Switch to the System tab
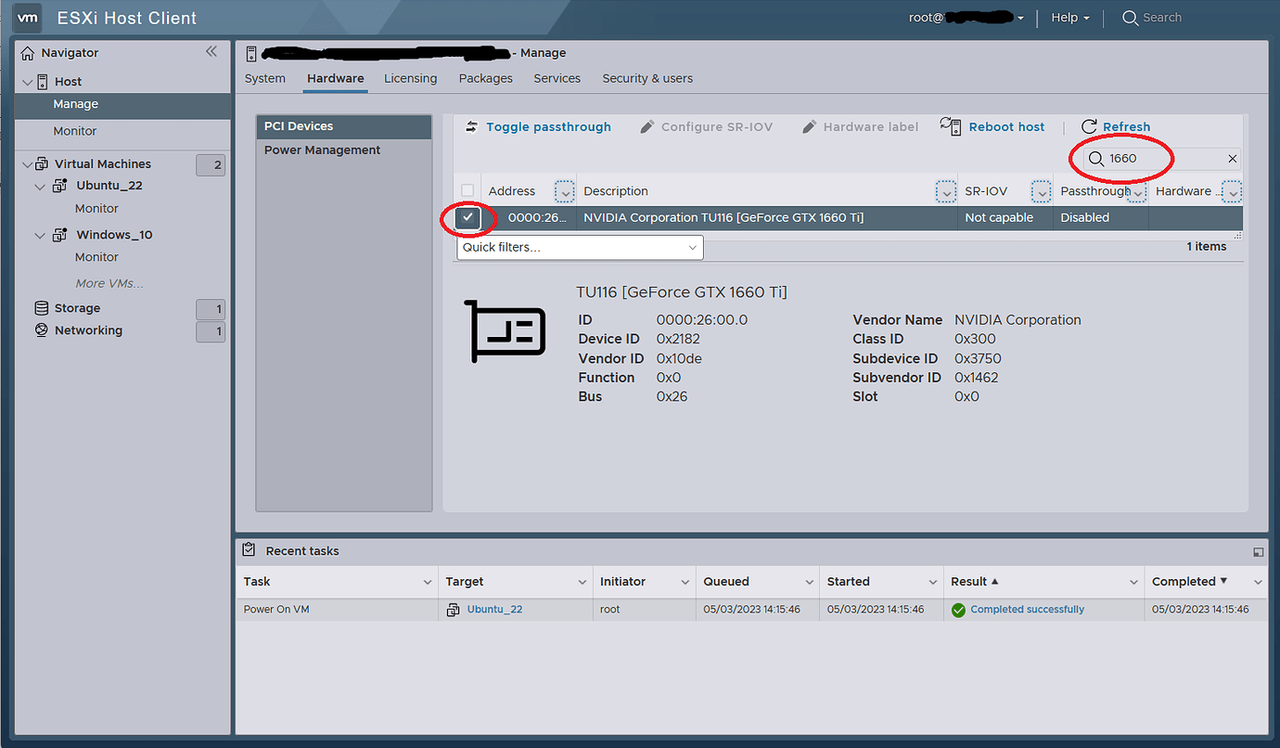Viewport: 1280px width, 748px height. point(265,78)
